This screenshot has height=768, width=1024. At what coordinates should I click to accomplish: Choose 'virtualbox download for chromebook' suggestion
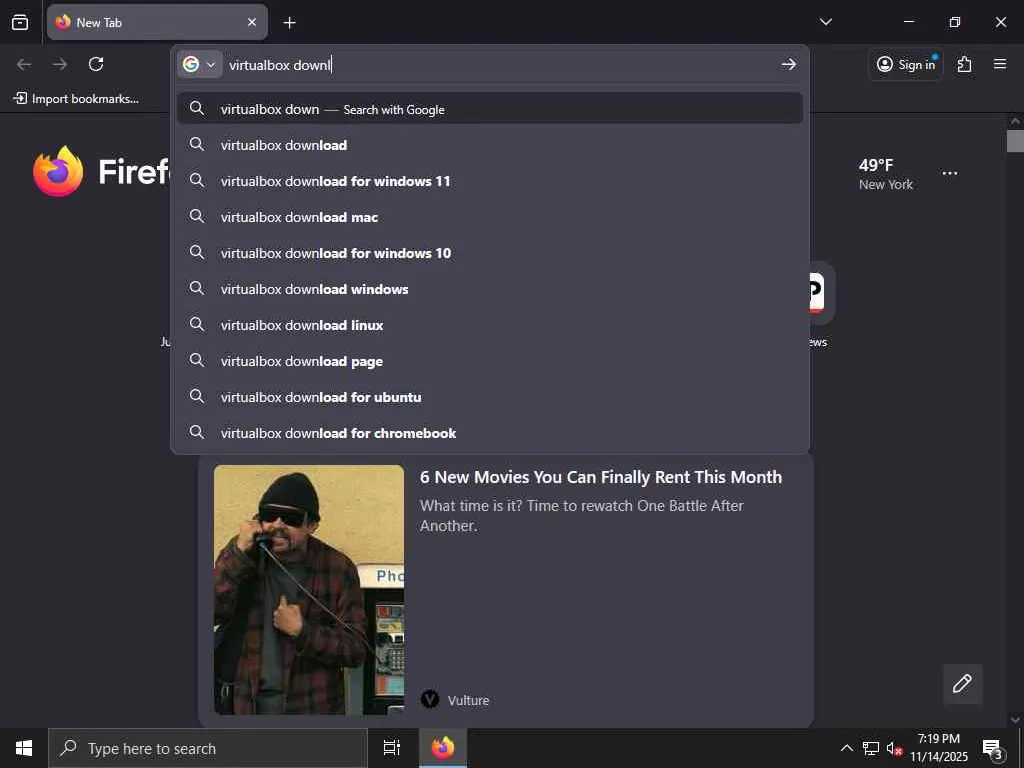click(490, 432)
